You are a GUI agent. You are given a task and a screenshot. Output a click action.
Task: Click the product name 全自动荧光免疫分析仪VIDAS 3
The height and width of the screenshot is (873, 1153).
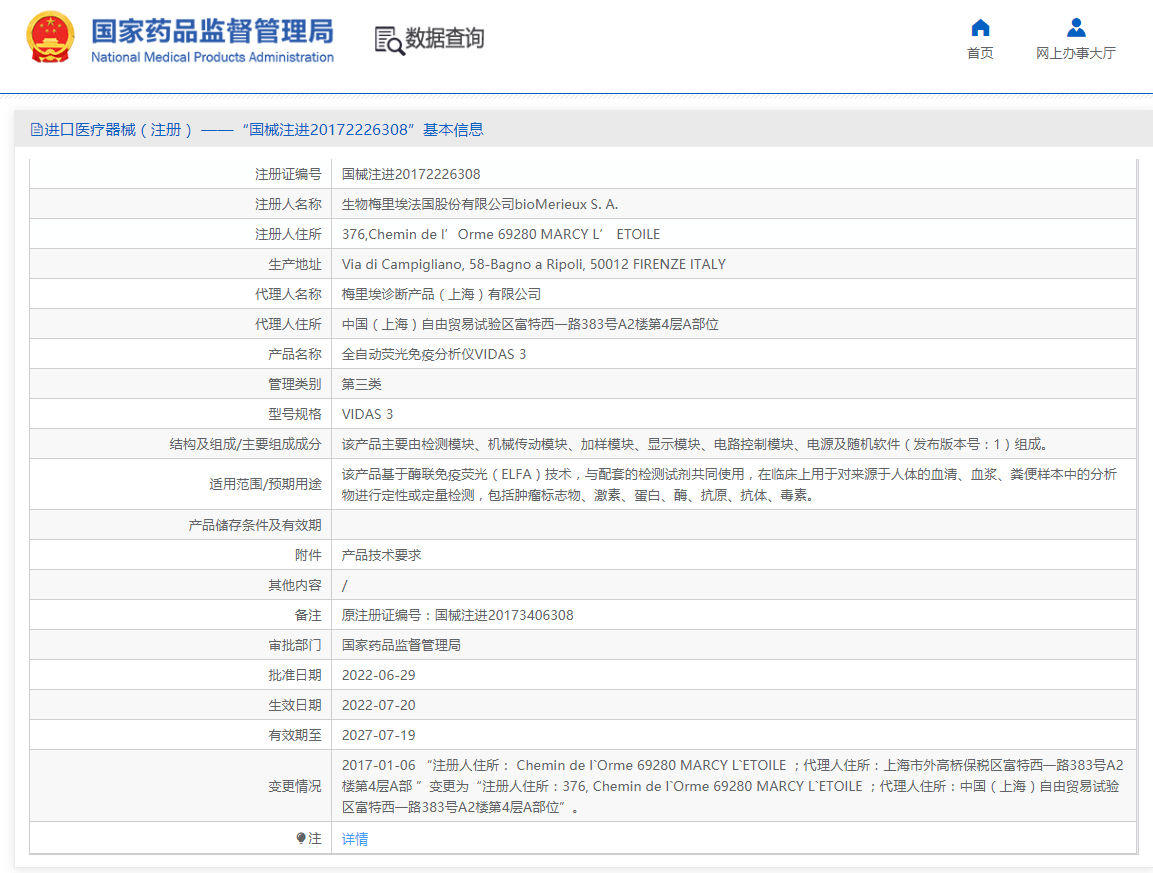point(433,354)
